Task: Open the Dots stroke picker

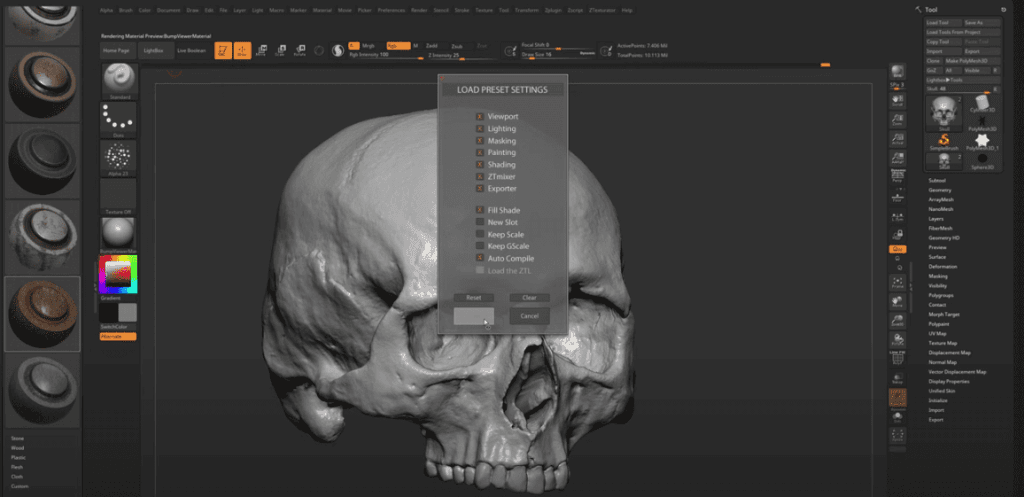Action: pyautogui.click(x=120, y=118)
